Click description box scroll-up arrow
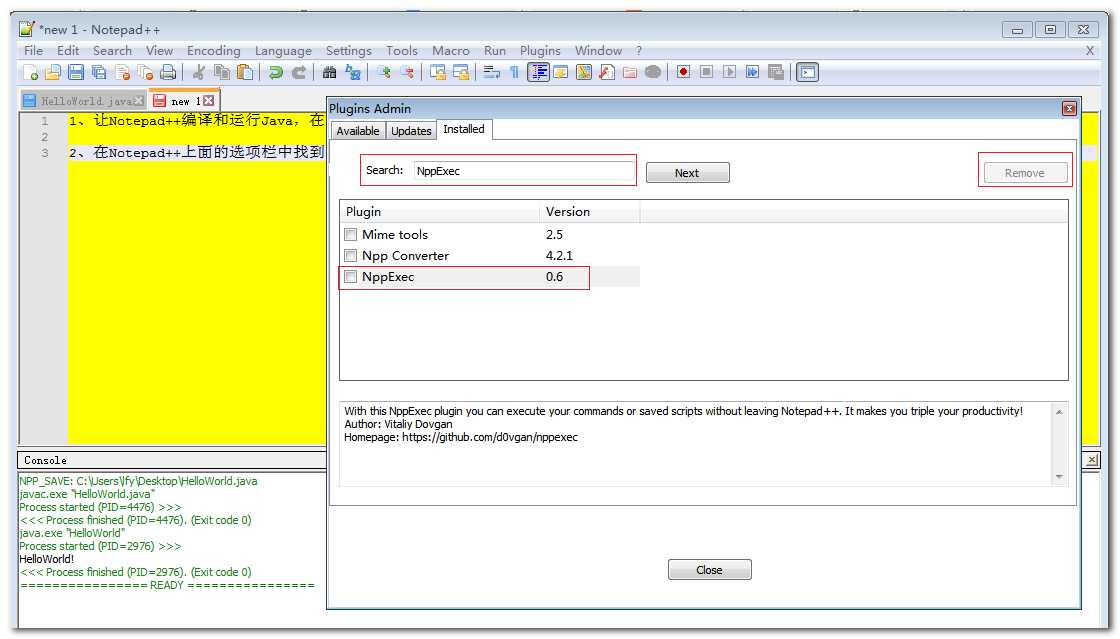 coord(1059,412)
